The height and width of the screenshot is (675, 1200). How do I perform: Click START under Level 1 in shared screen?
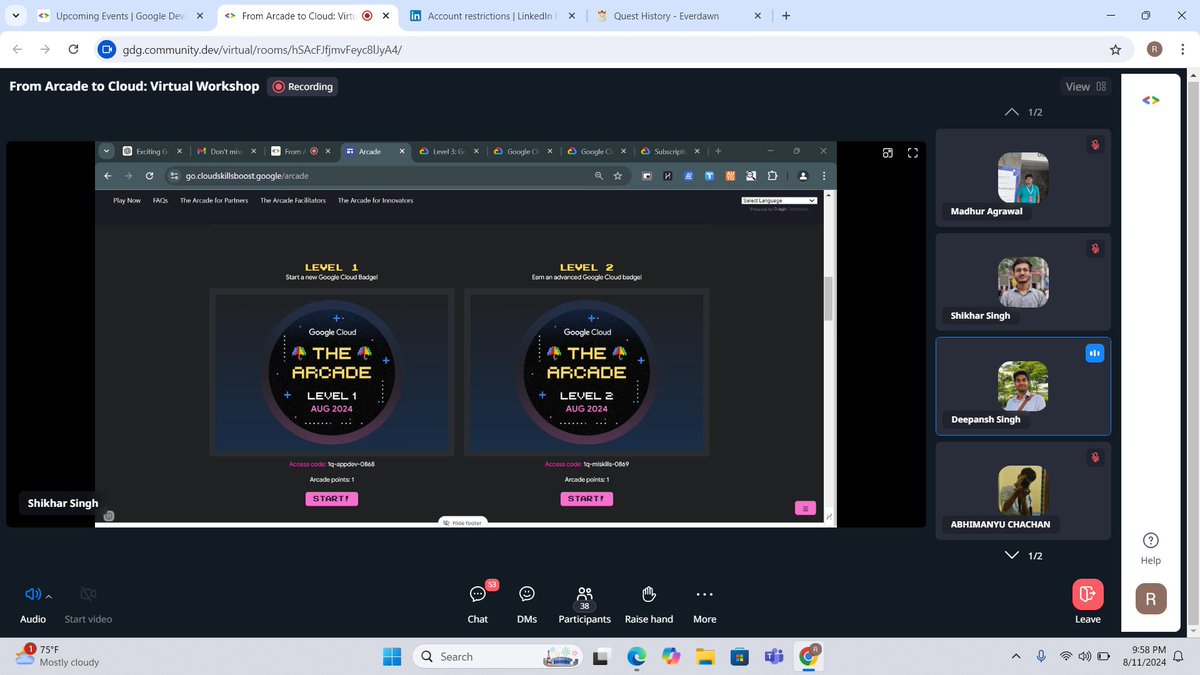click(331, 498)
